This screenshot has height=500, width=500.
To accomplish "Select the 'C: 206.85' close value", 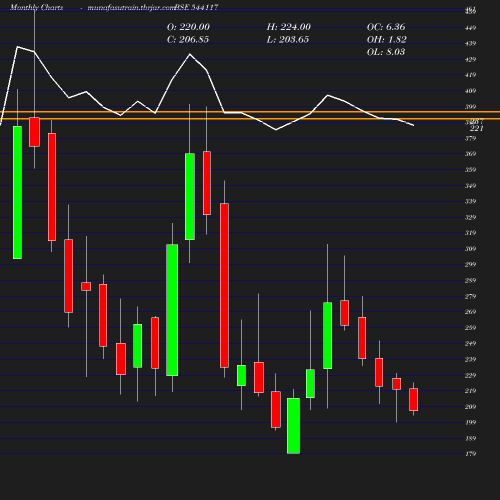I will (188, 40).
